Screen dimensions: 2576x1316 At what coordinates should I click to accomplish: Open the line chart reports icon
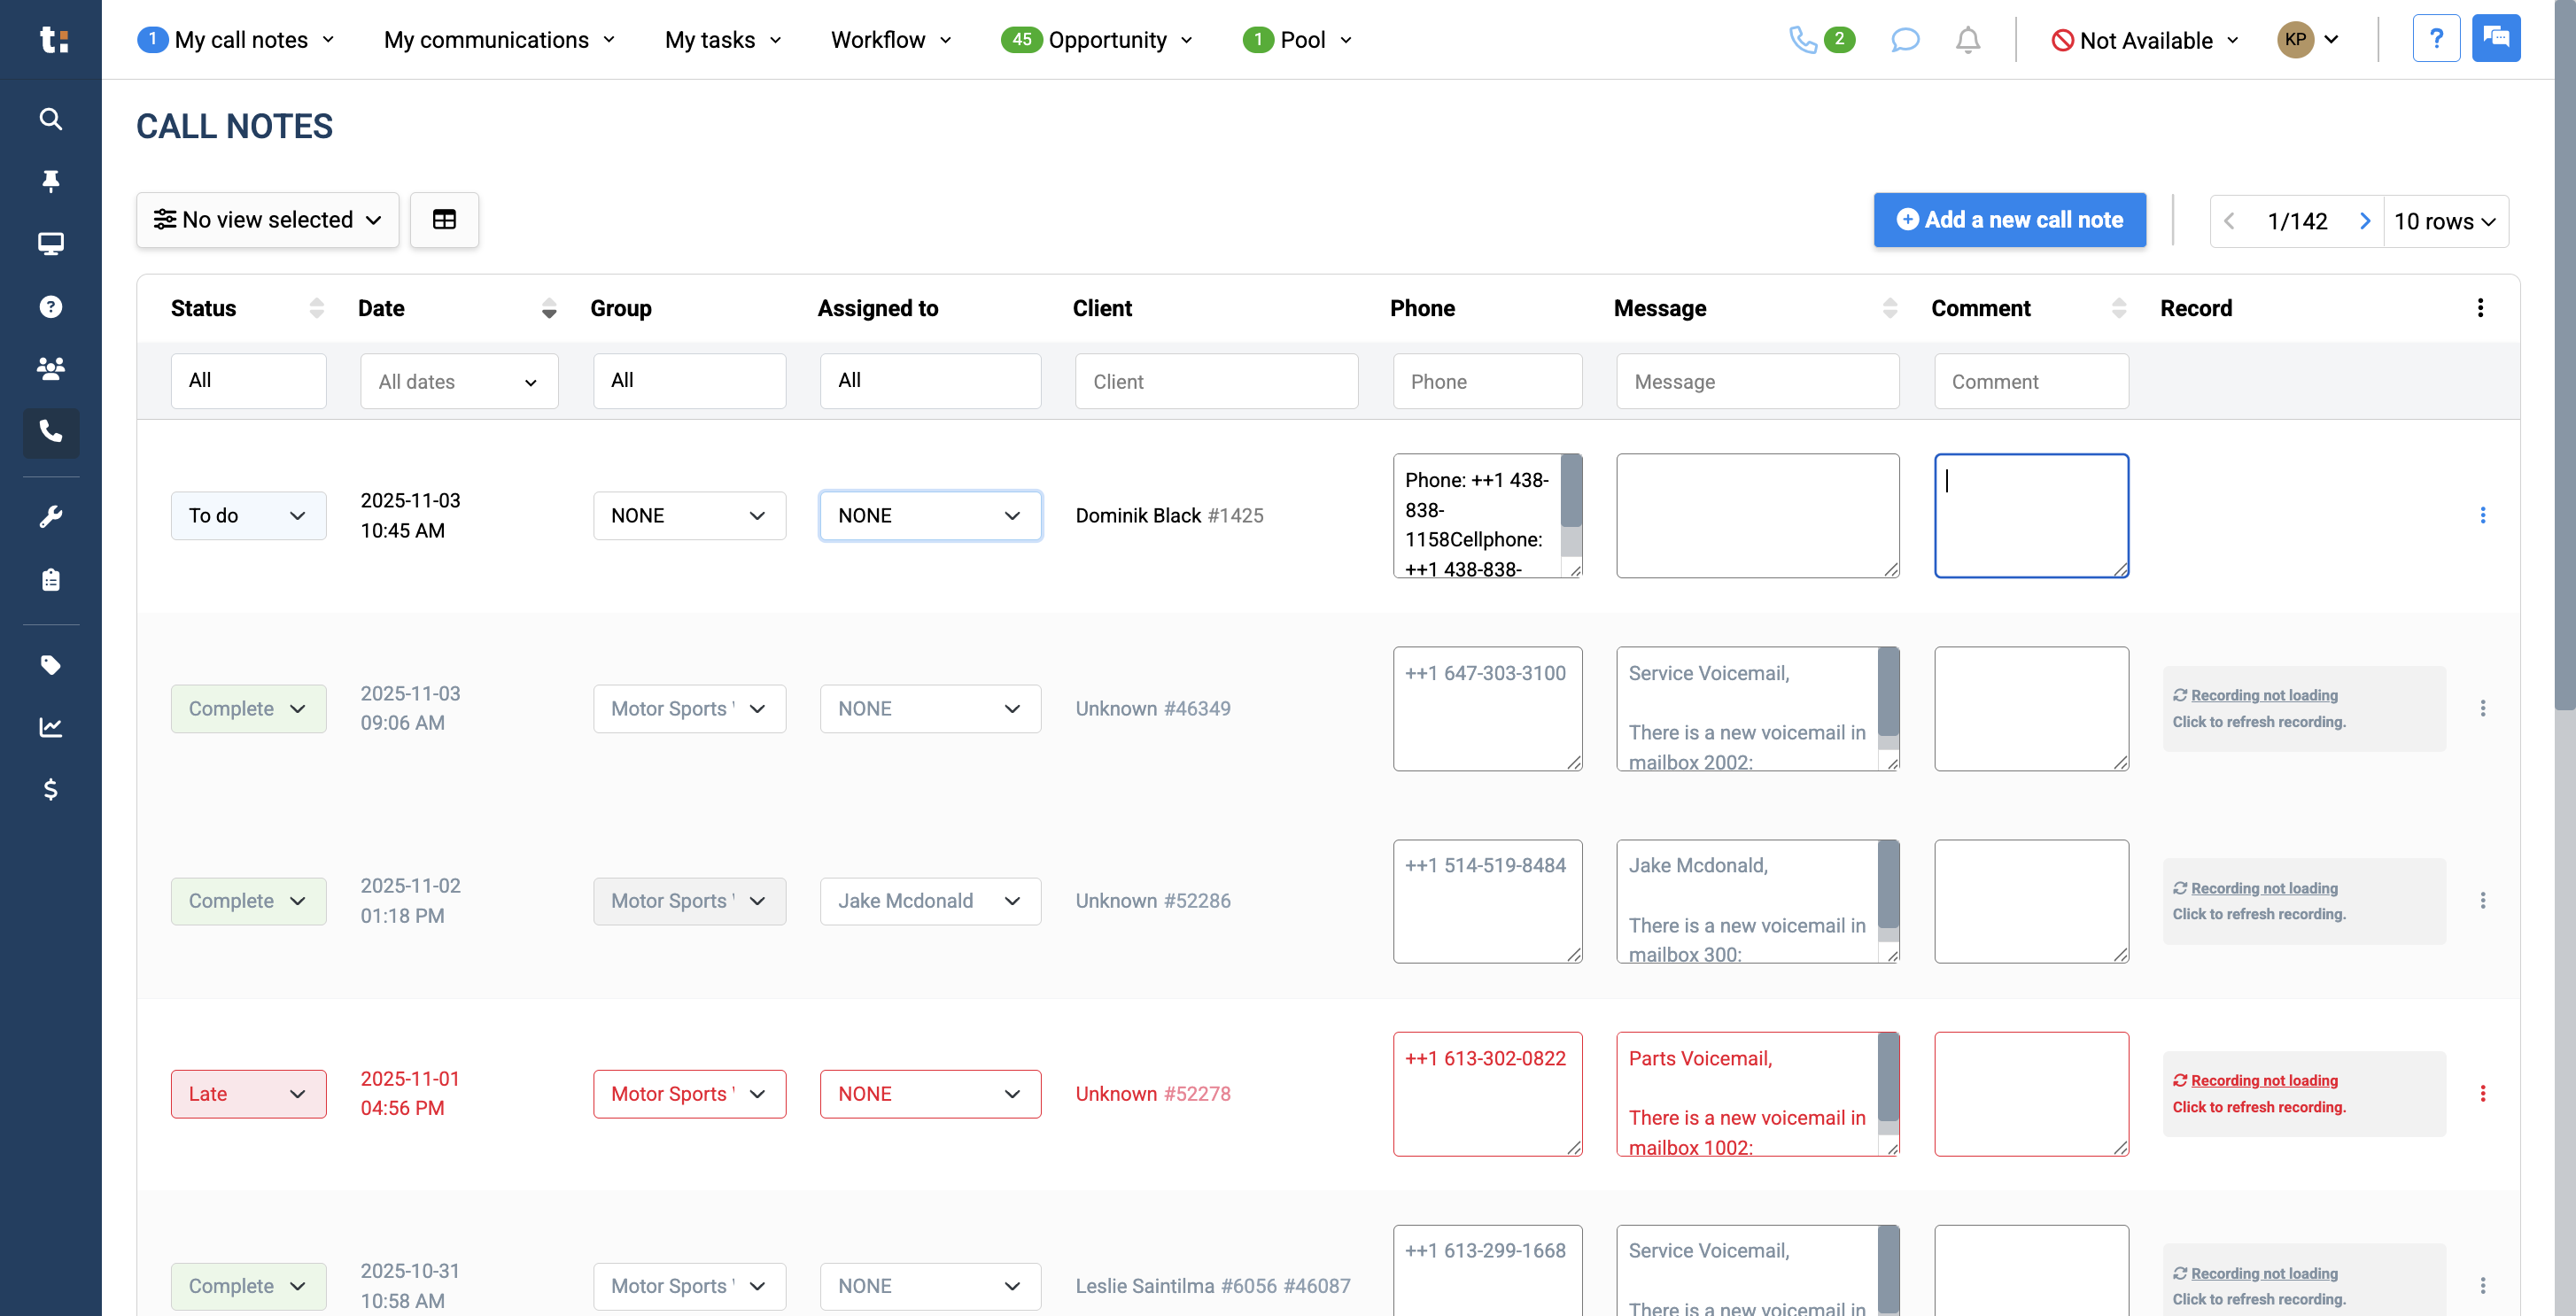coord(50,727)
